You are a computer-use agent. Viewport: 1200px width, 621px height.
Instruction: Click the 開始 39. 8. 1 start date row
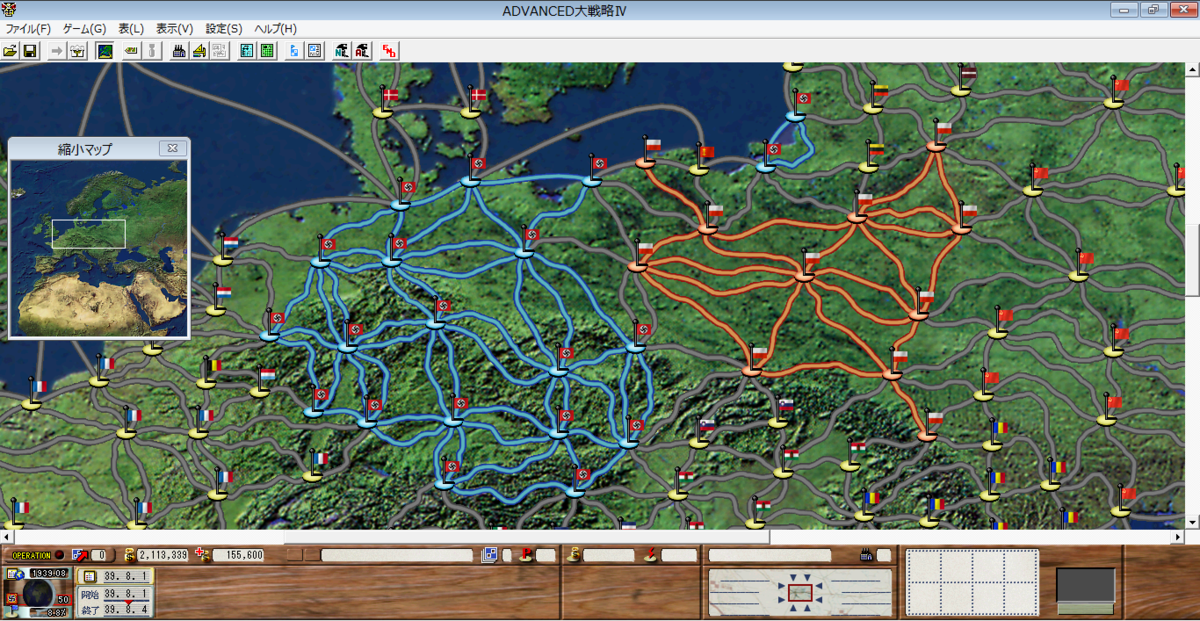(x=114, y=593)
